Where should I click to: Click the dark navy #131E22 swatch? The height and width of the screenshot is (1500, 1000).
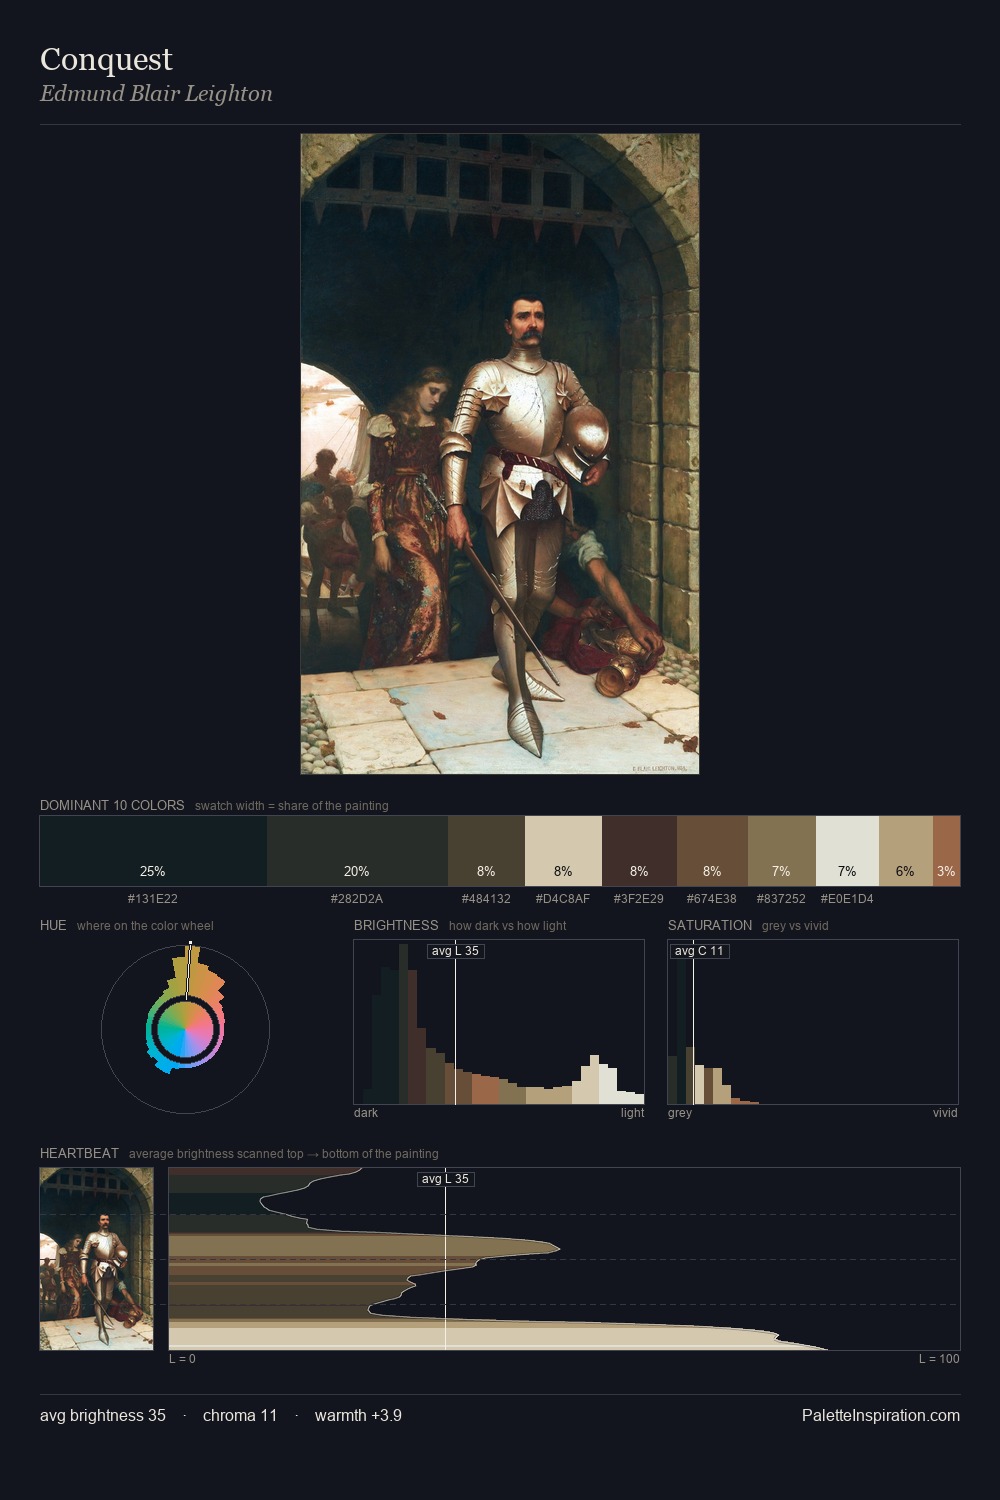(153, 851)
